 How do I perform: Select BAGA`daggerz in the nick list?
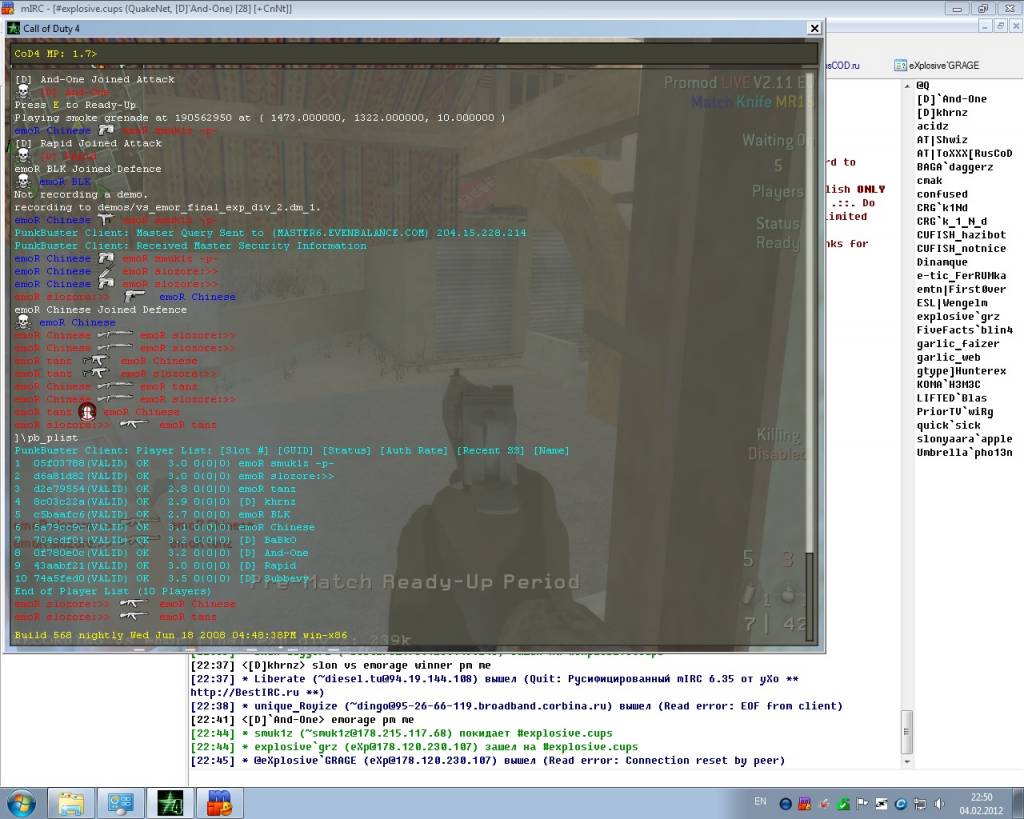(955, 167)
